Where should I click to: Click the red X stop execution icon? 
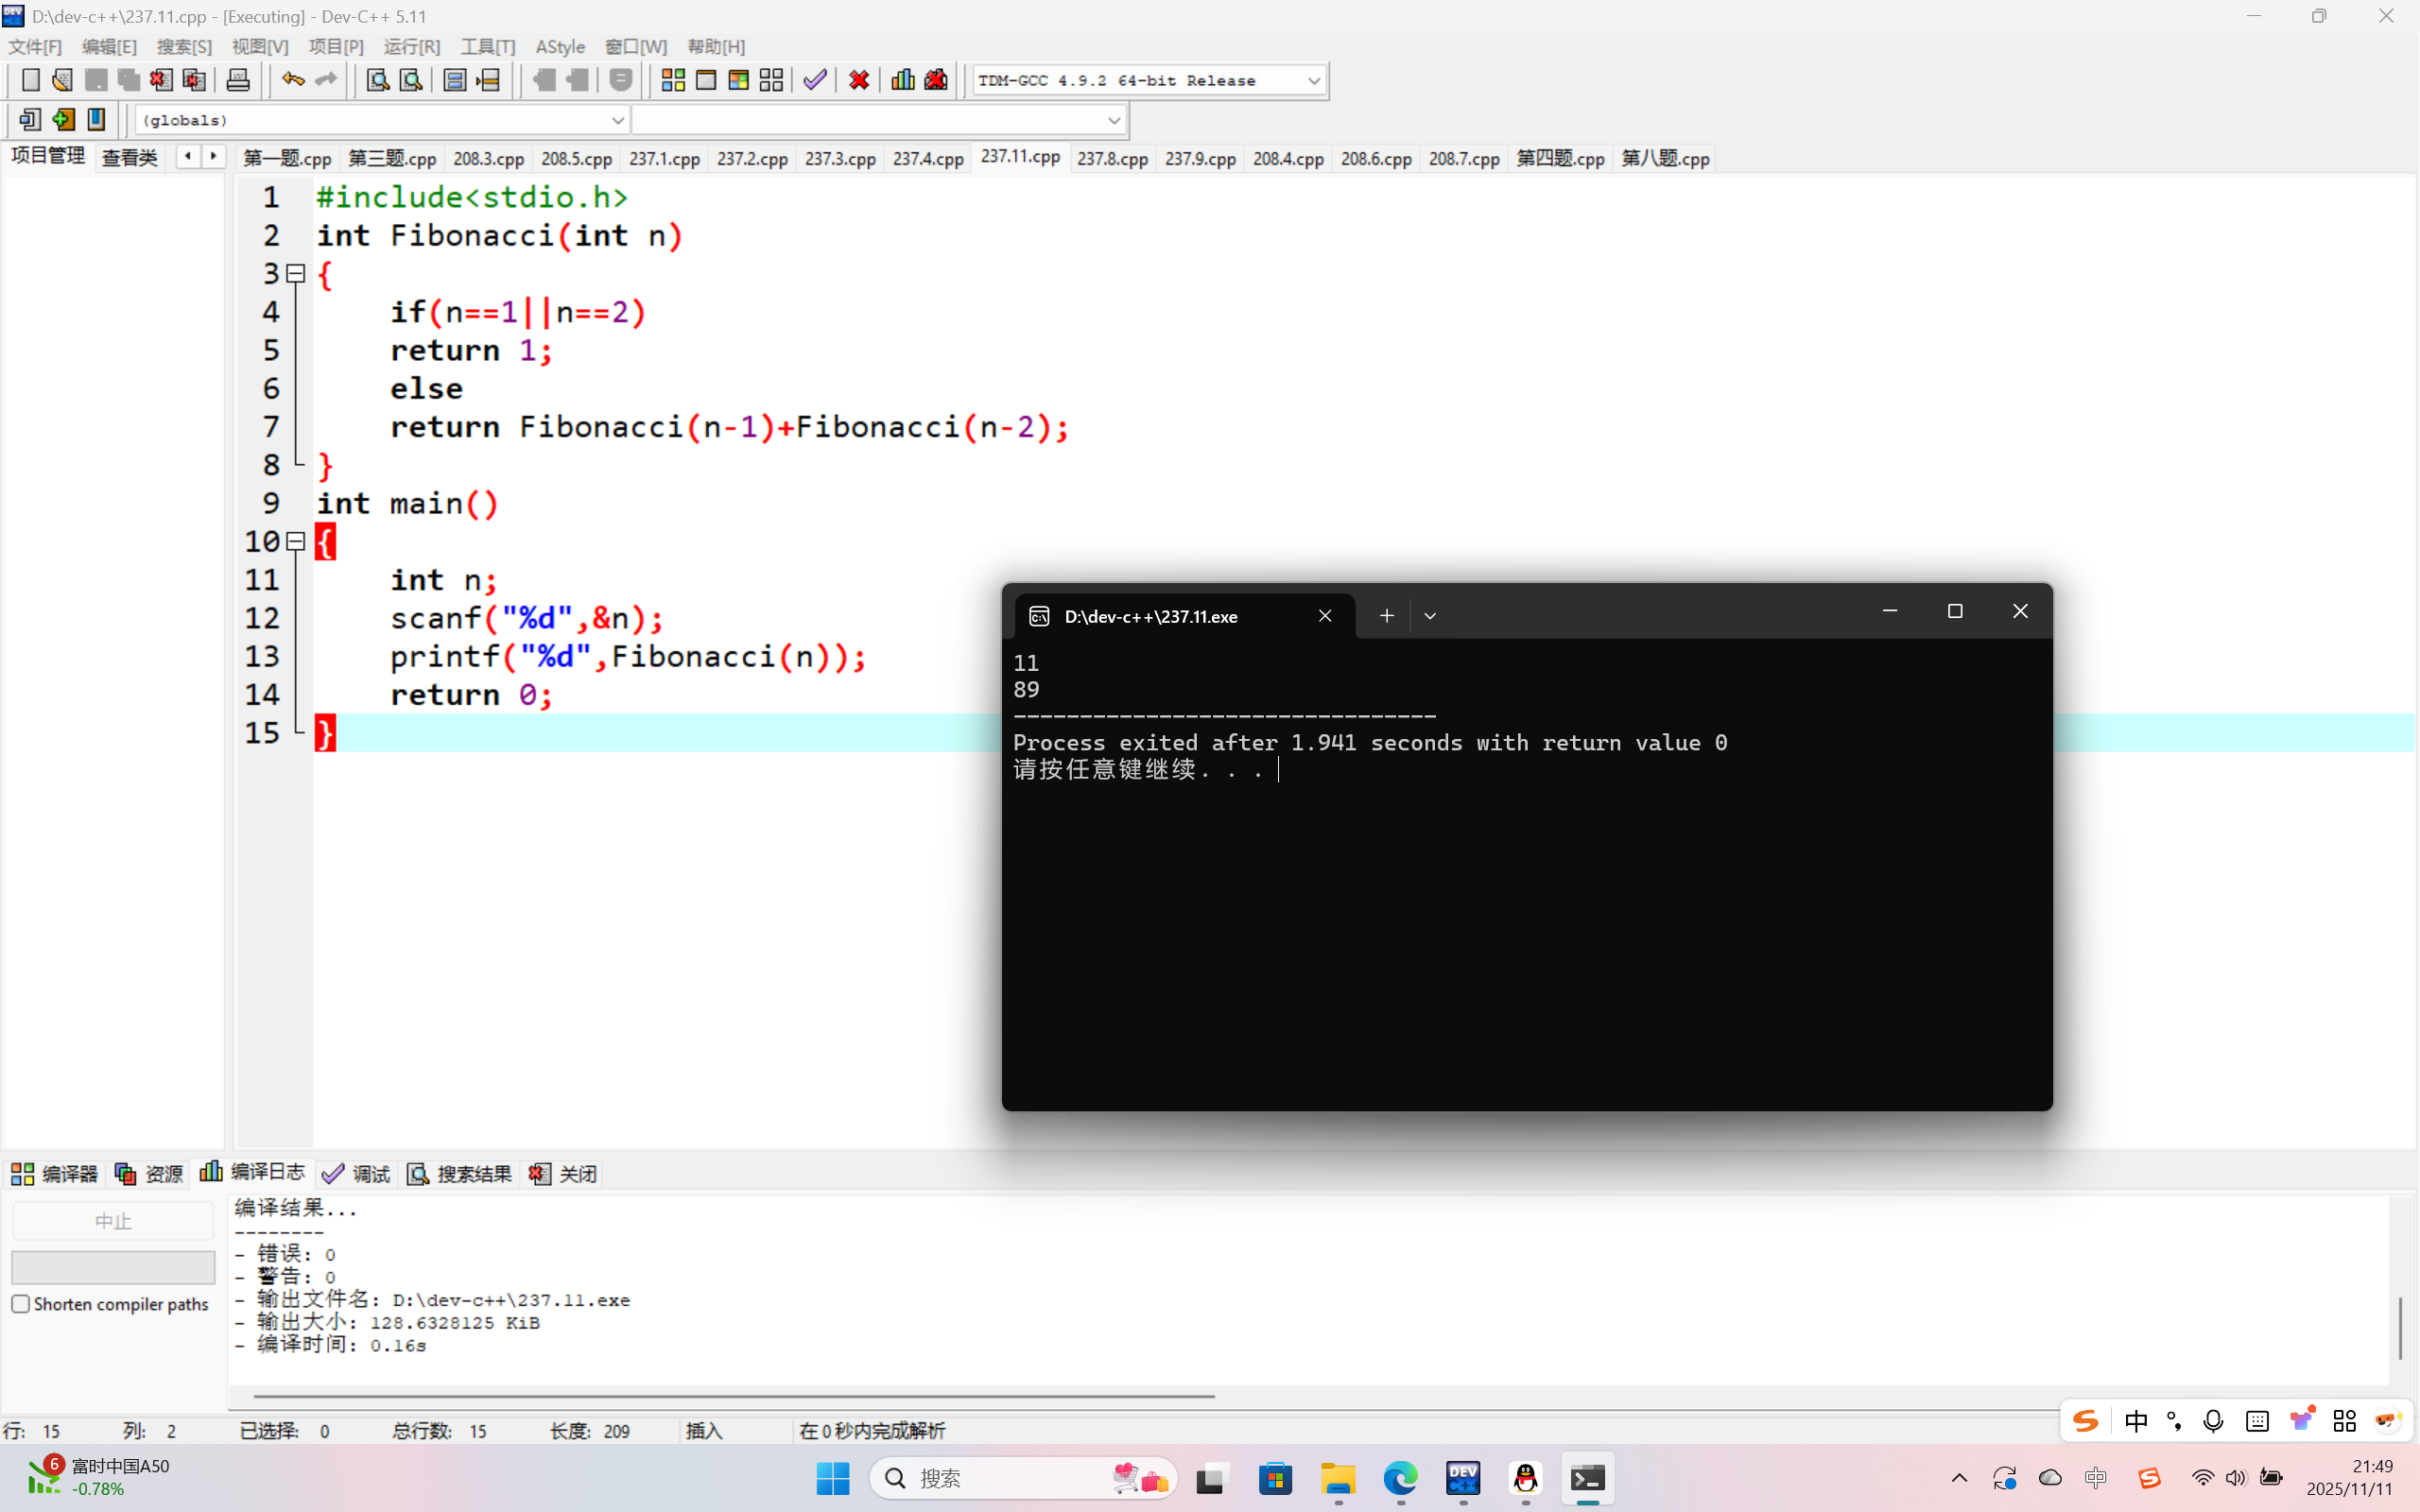click(859, 80)
